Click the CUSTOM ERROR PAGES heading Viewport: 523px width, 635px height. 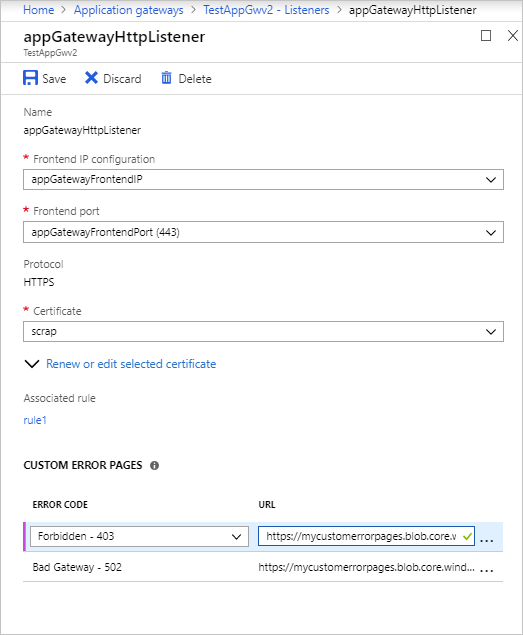(83, 465)
